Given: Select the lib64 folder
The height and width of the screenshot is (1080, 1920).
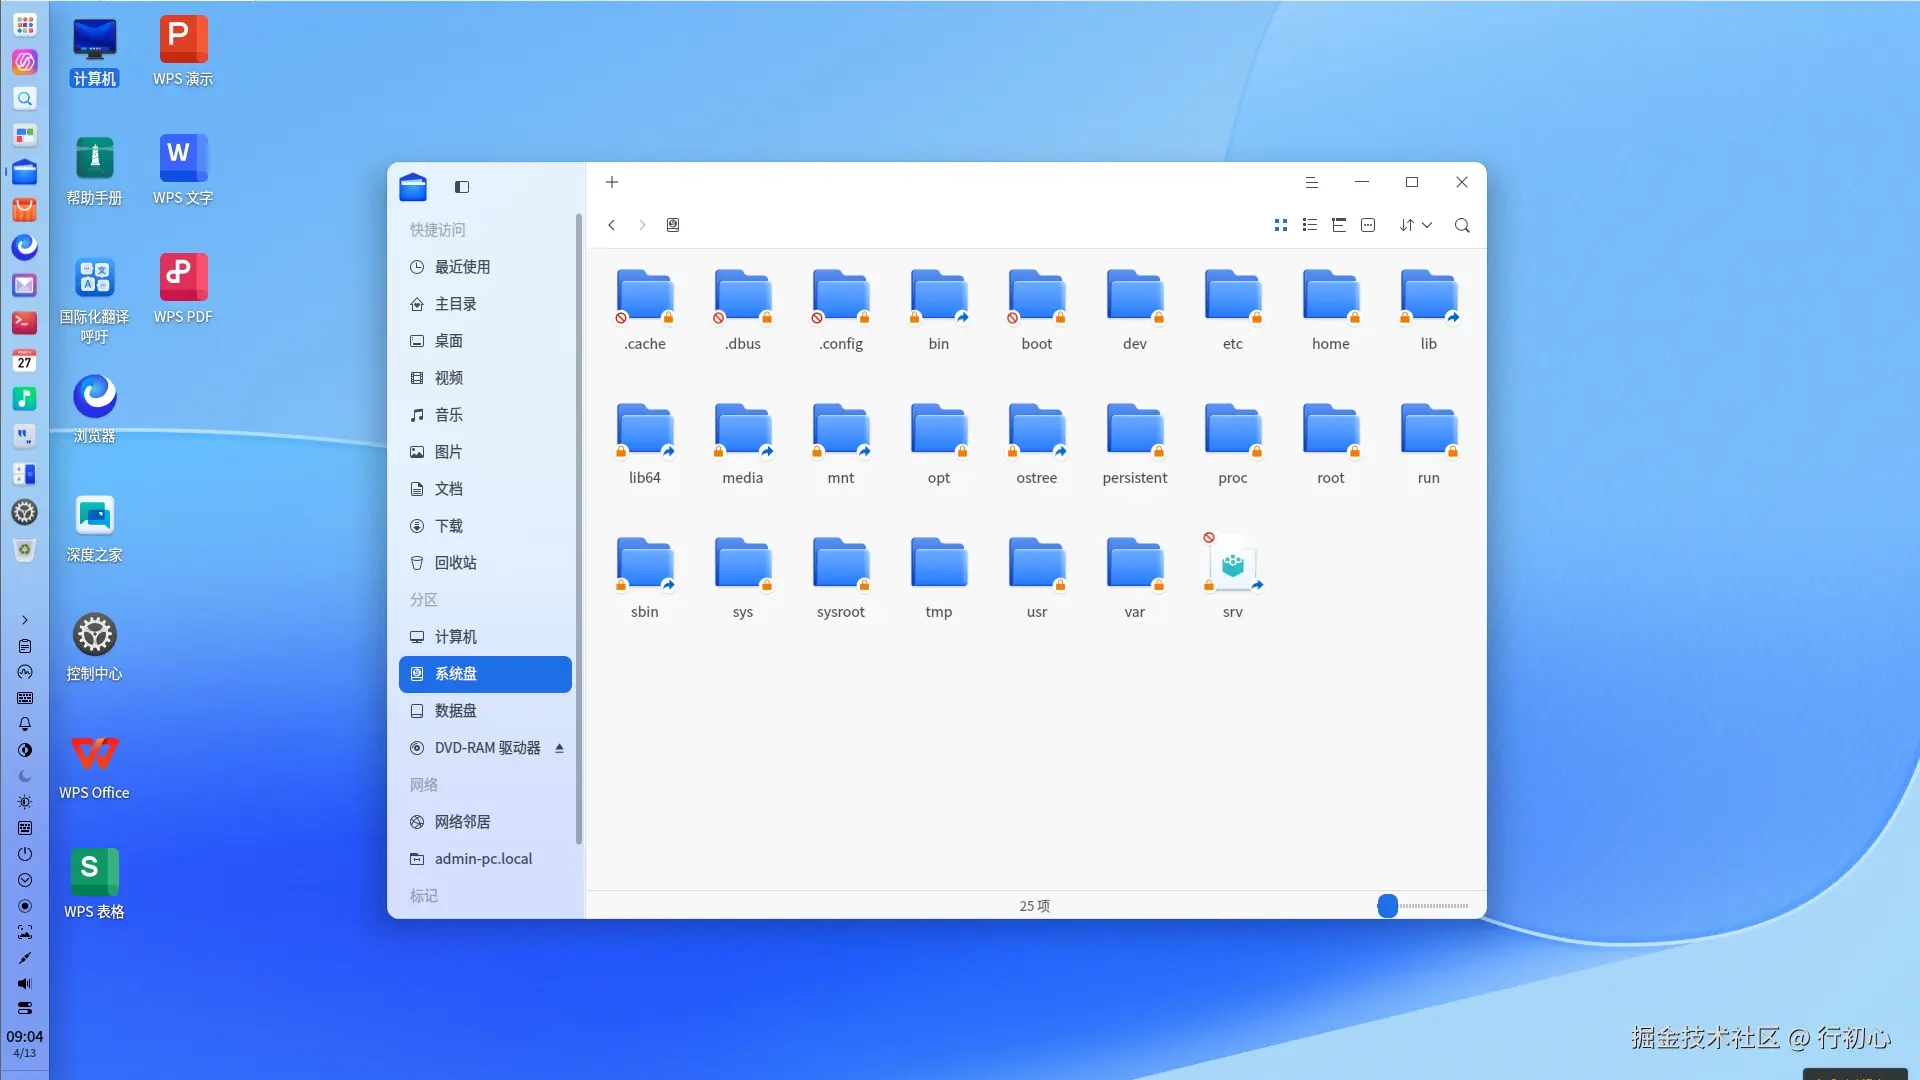Looking at the screenshot, I should click(x=645, y=445).
